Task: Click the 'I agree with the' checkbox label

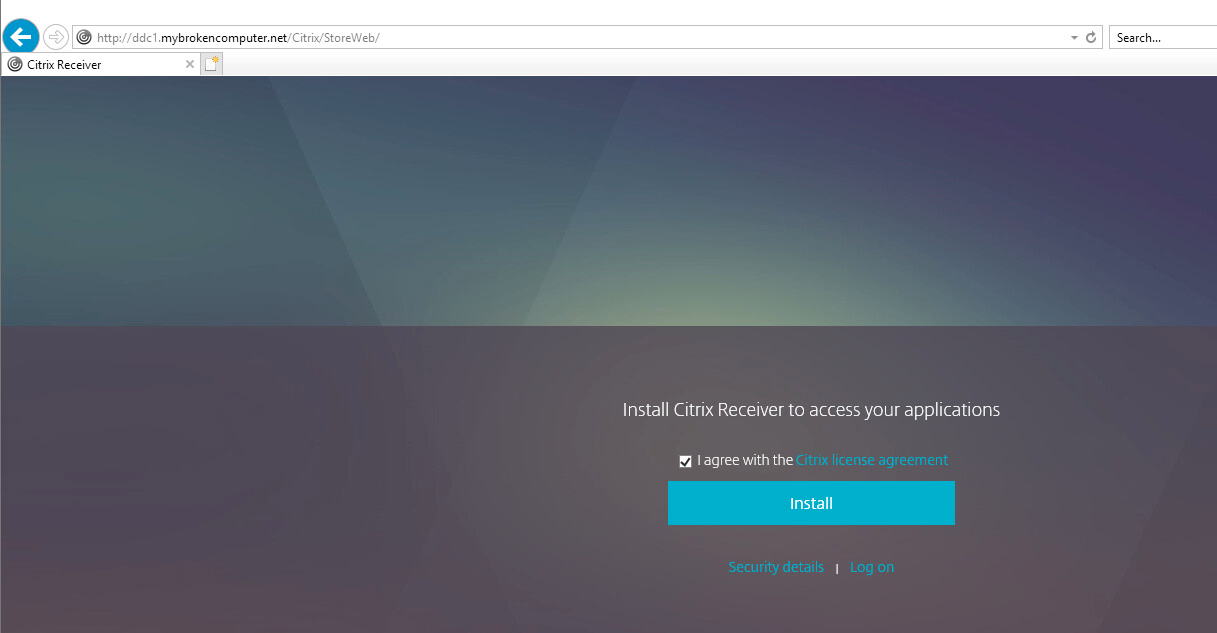Action: click(744, 460)
